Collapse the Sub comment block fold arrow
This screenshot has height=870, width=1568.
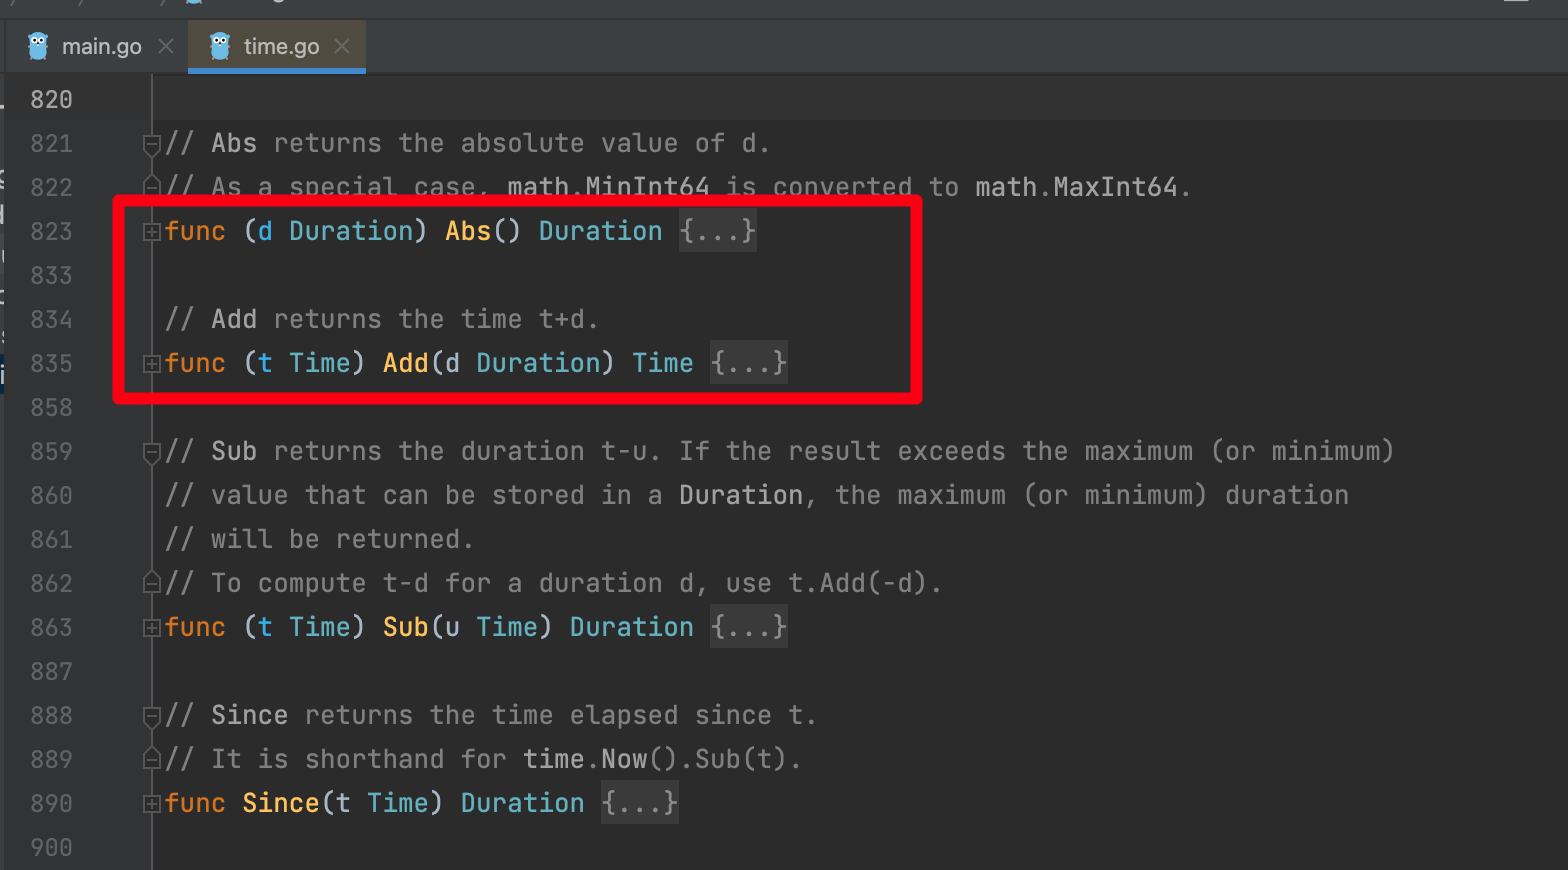point(151,453)
